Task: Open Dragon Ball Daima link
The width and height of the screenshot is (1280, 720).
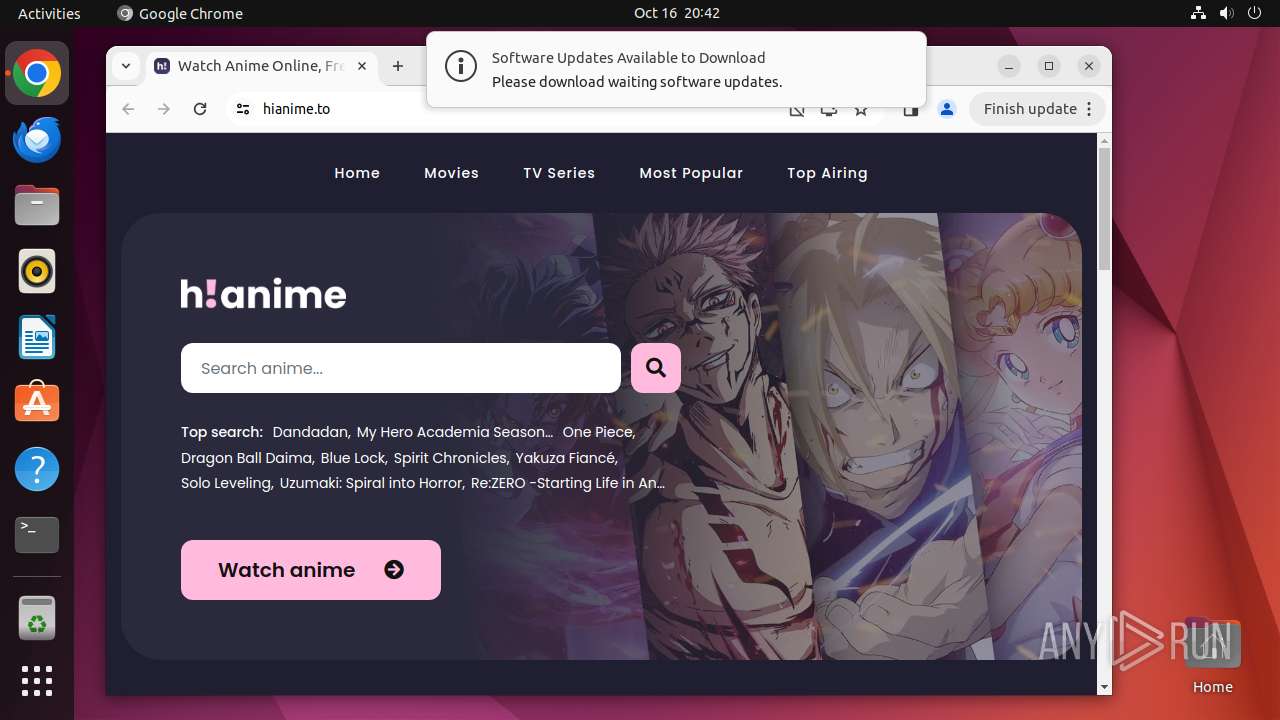Action: 248,458
